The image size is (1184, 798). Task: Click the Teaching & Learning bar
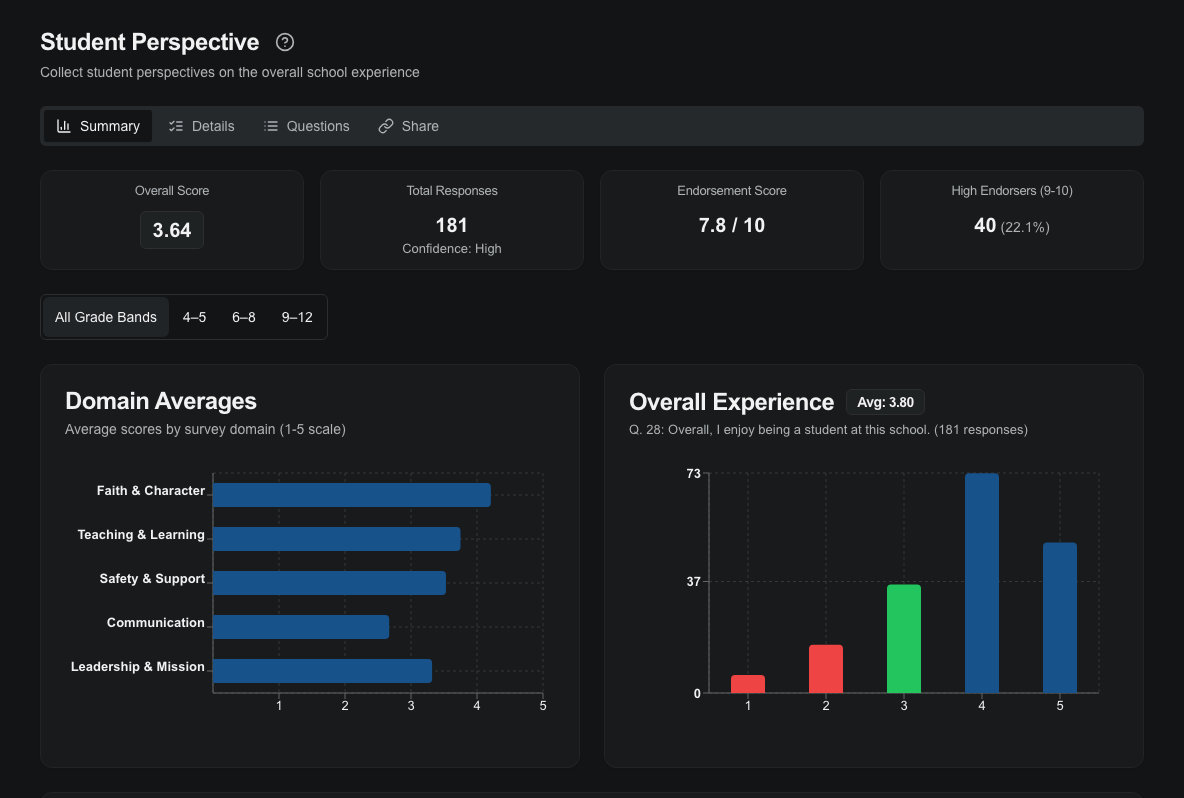(337, 539)
